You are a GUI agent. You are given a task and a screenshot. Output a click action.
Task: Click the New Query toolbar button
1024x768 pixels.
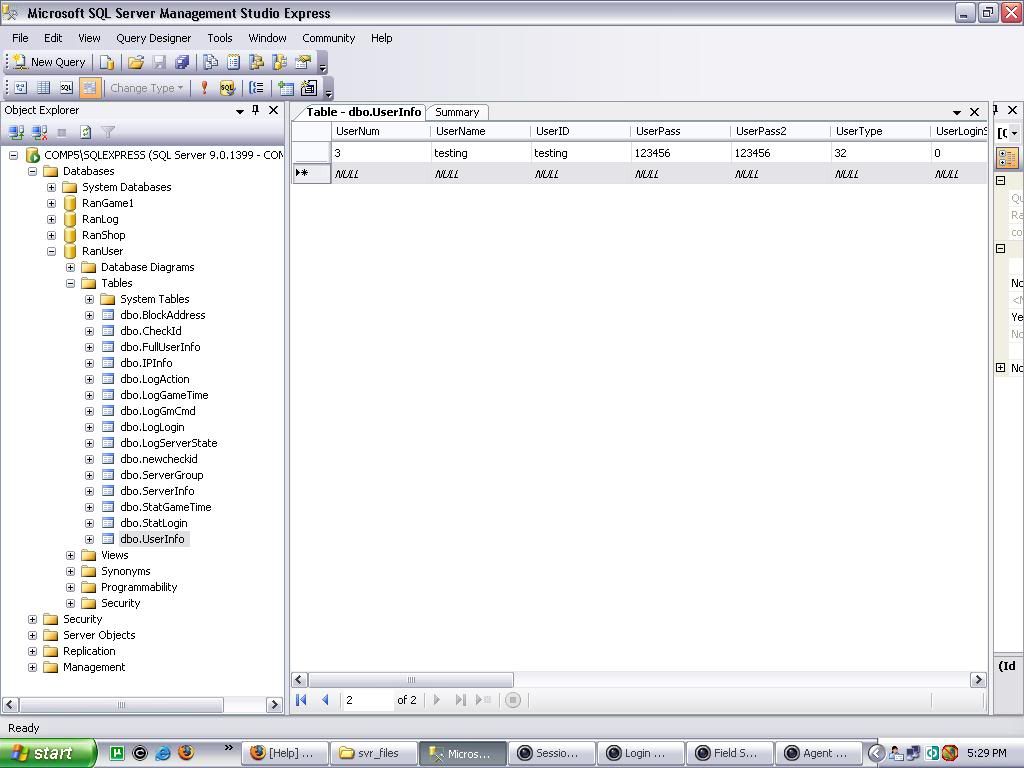(49, 62)
